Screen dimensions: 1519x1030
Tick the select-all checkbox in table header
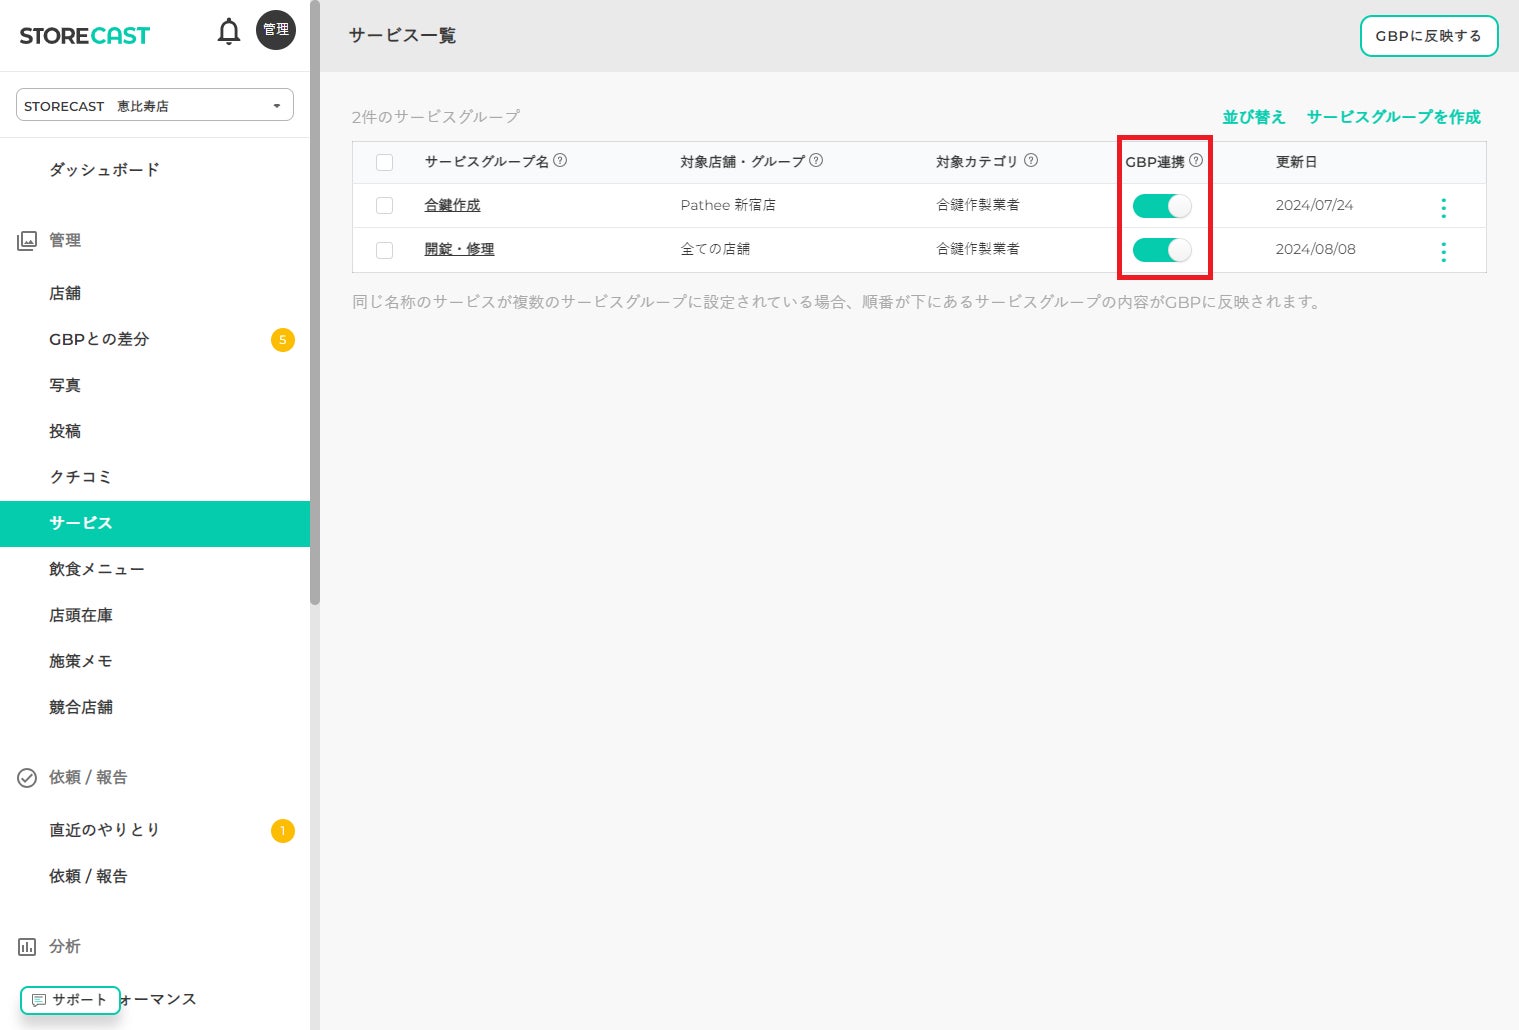coord(384,162)
